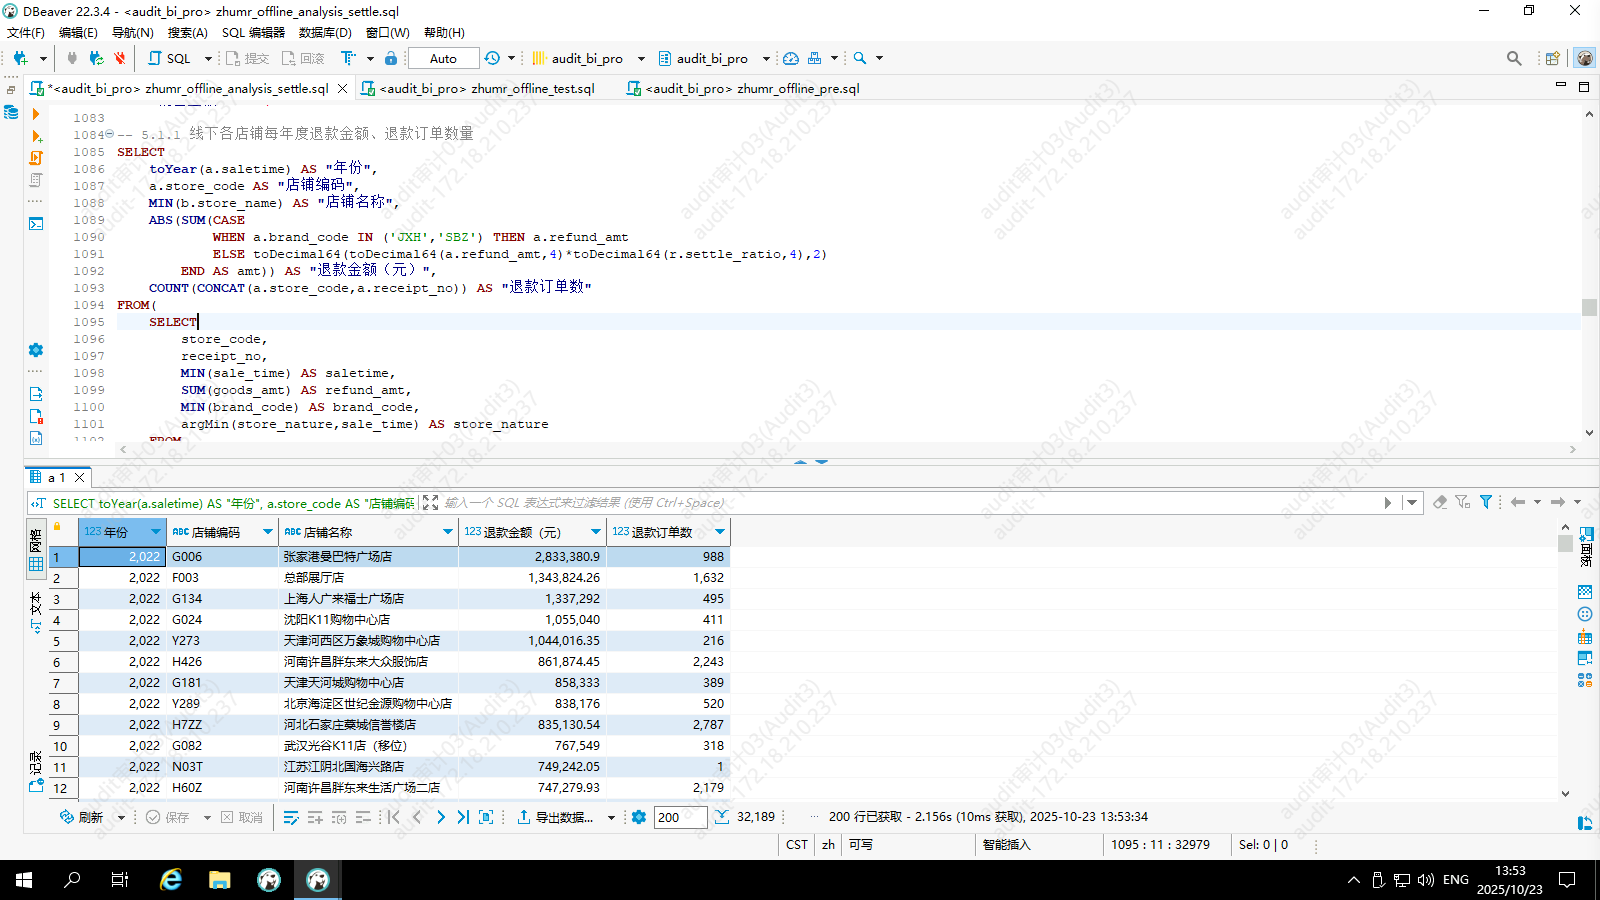Click the execute SQL statement arrow
The width and height of the screenshot is (1600, 900).
point(36,114)
